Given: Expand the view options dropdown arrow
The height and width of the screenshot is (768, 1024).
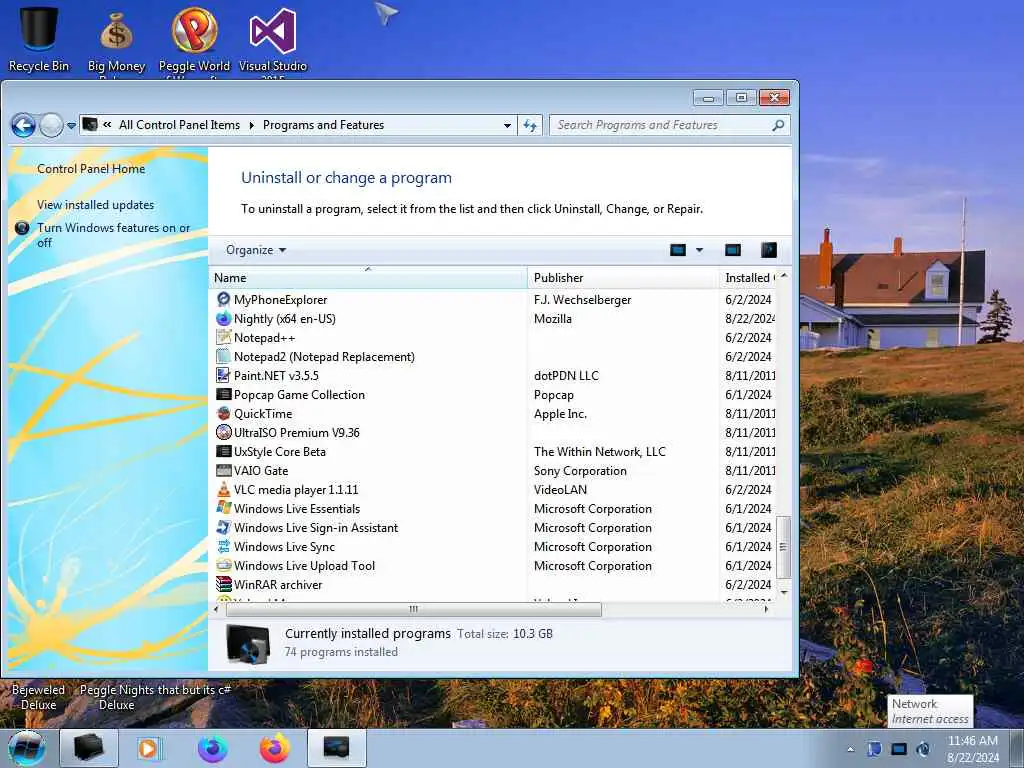Looking at the screenshot, I should tap(699, 249).
